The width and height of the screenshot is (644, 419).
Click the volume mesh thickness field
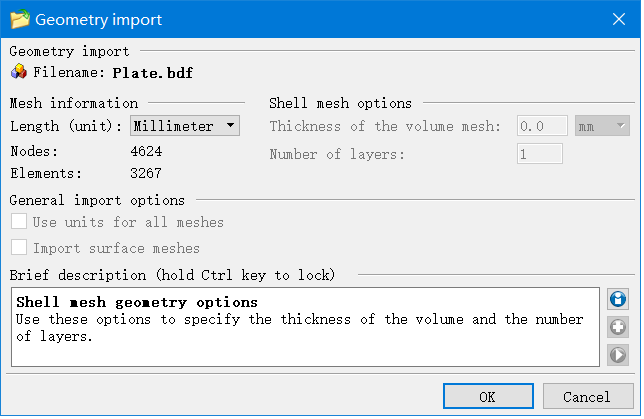(542, 127)
